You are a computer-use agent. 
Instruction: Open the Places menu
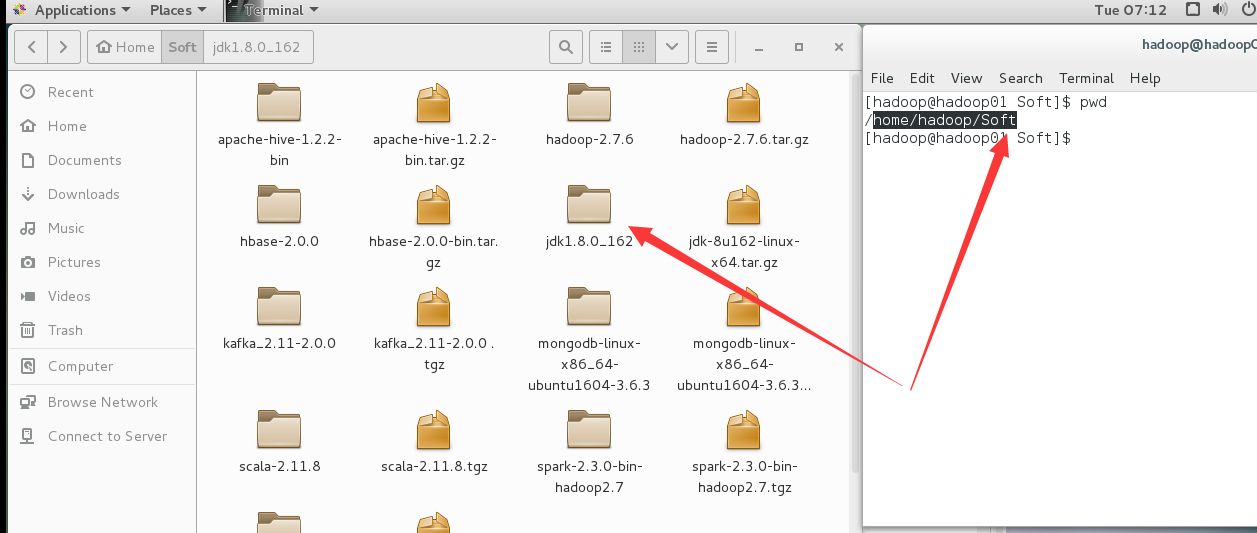point(178,10)
